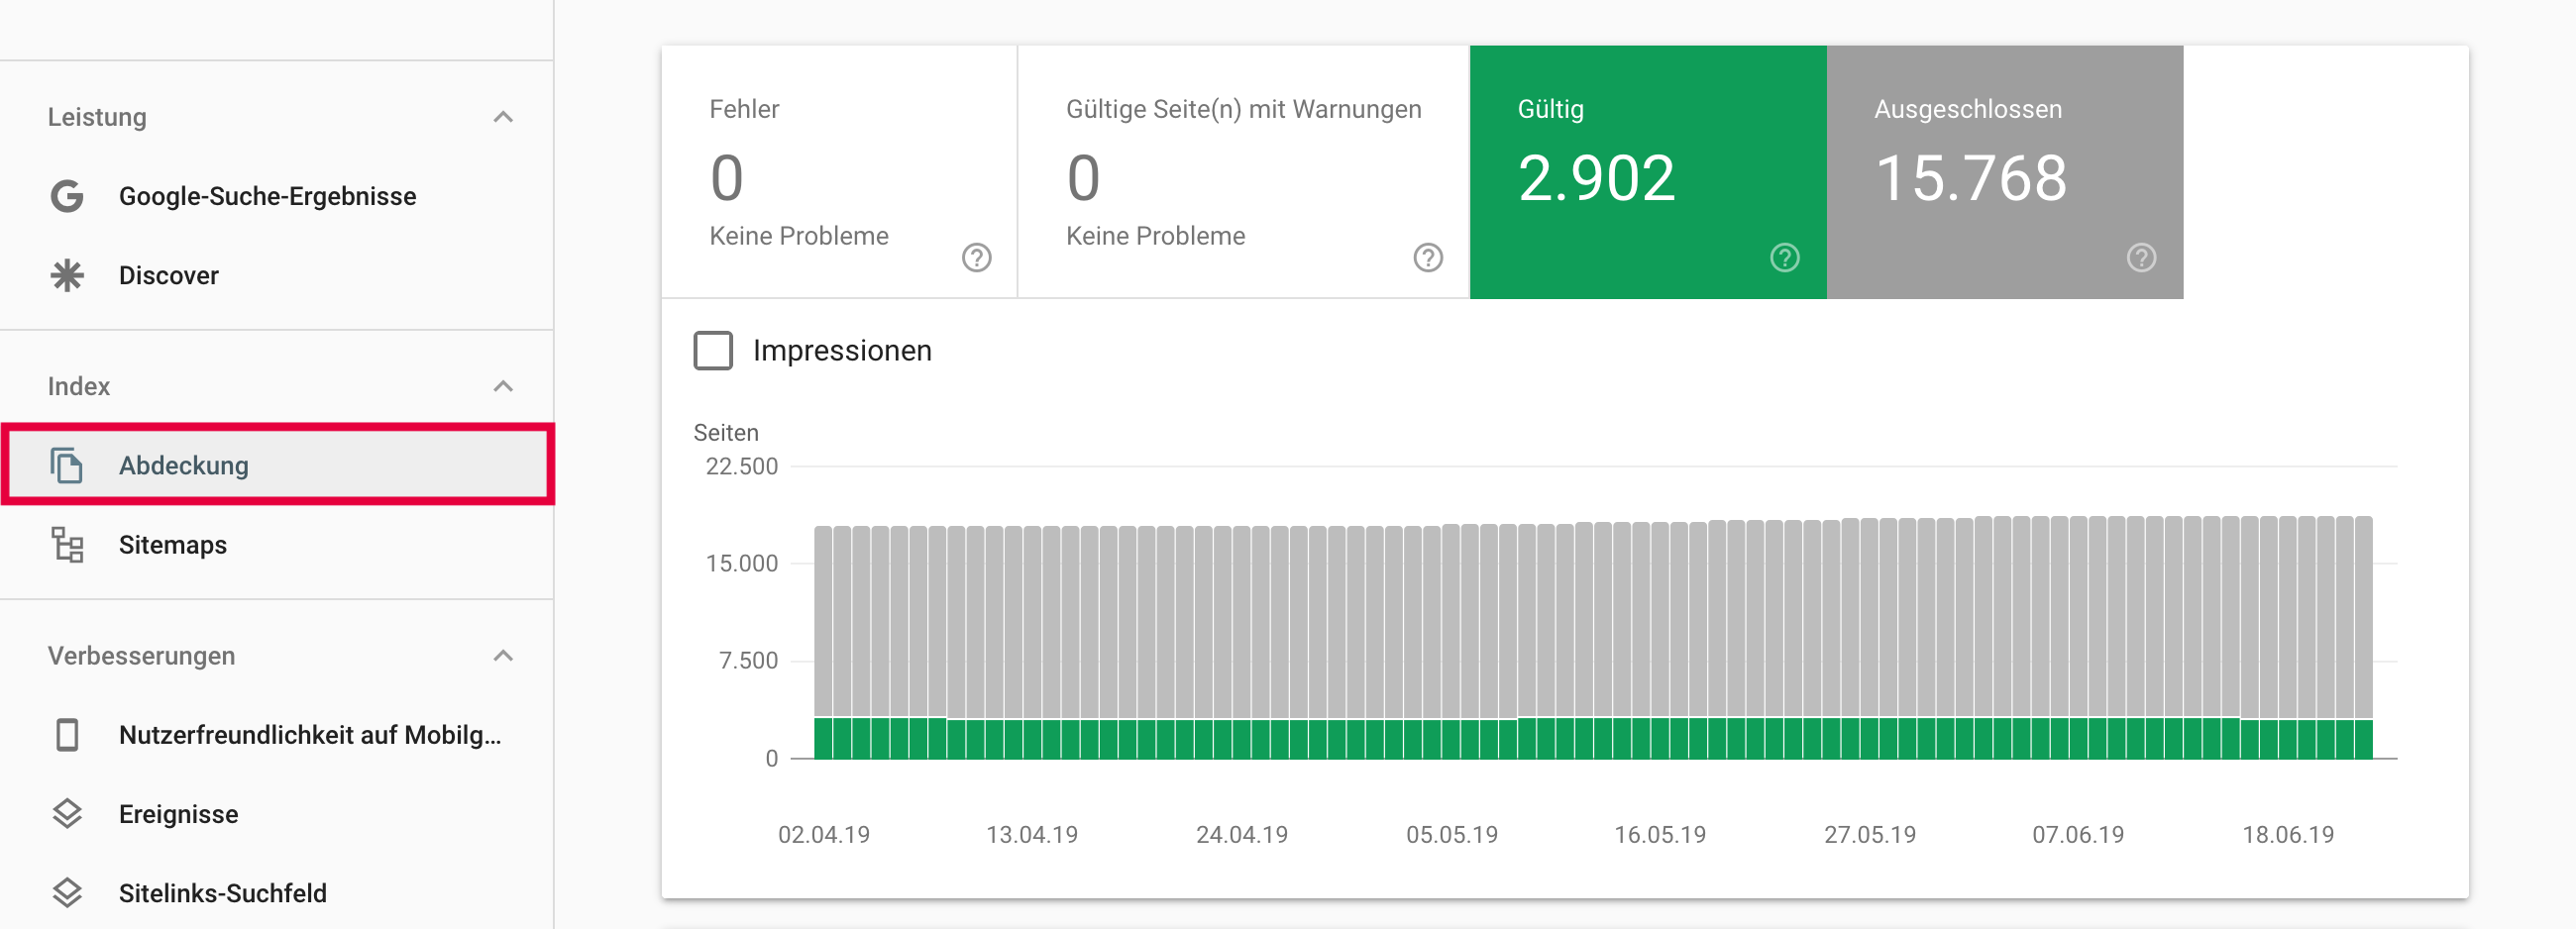Screen dimensions: 2576x929
Task: Open Google-Suche-Ergebnisse report
Action: pos(267,196)
